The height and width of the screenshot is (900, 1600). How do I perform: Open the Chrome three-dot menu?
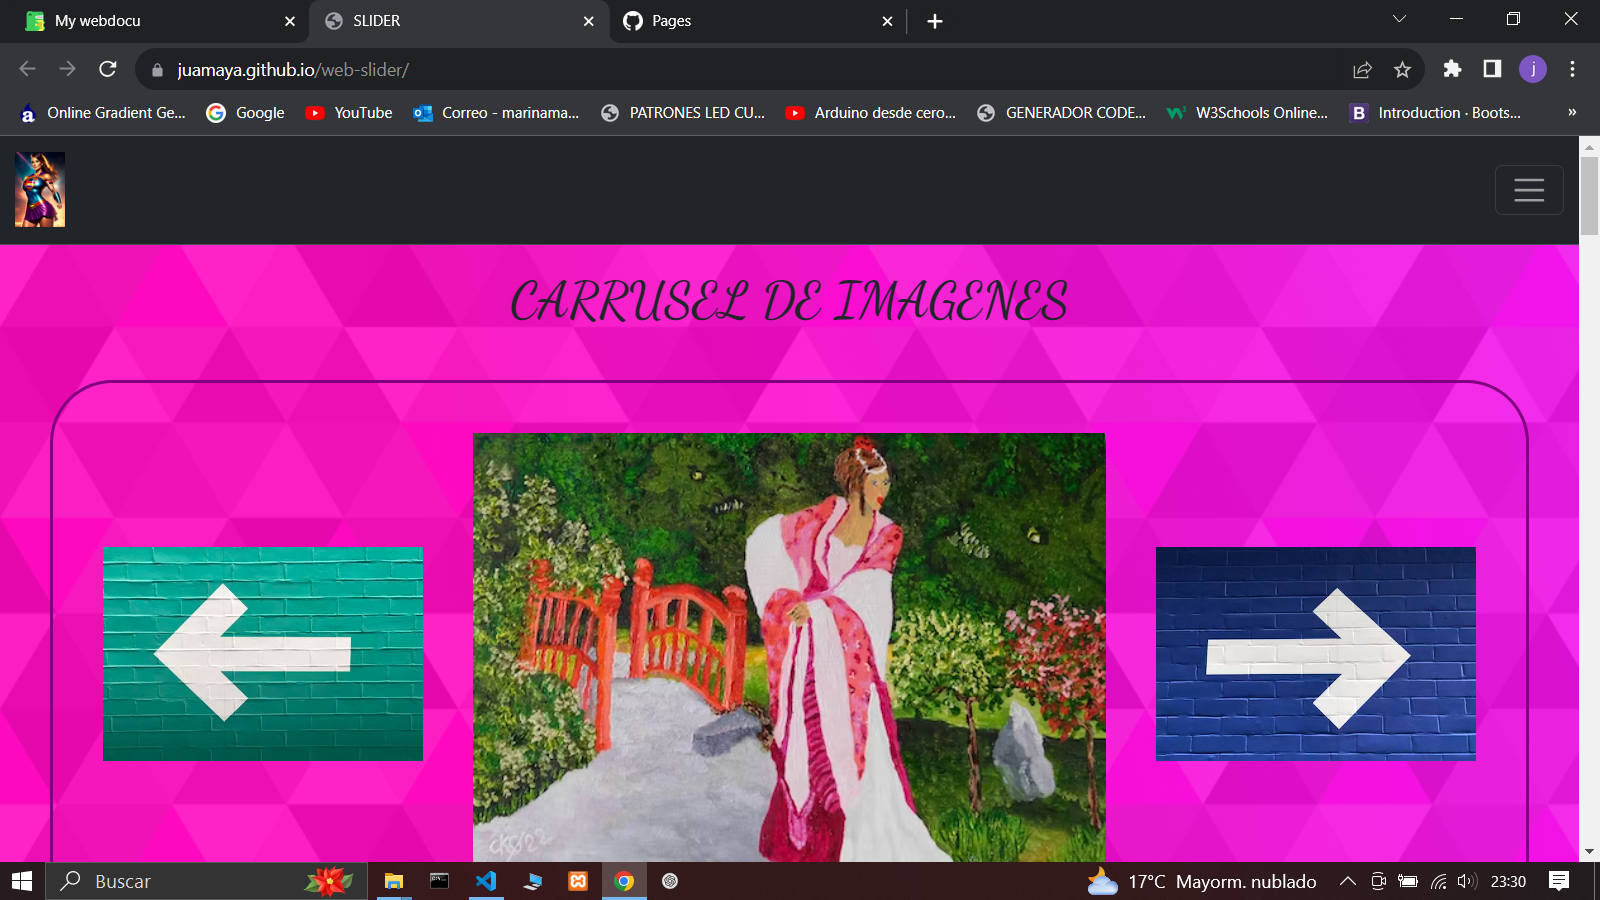click(x=1573, y=69)
